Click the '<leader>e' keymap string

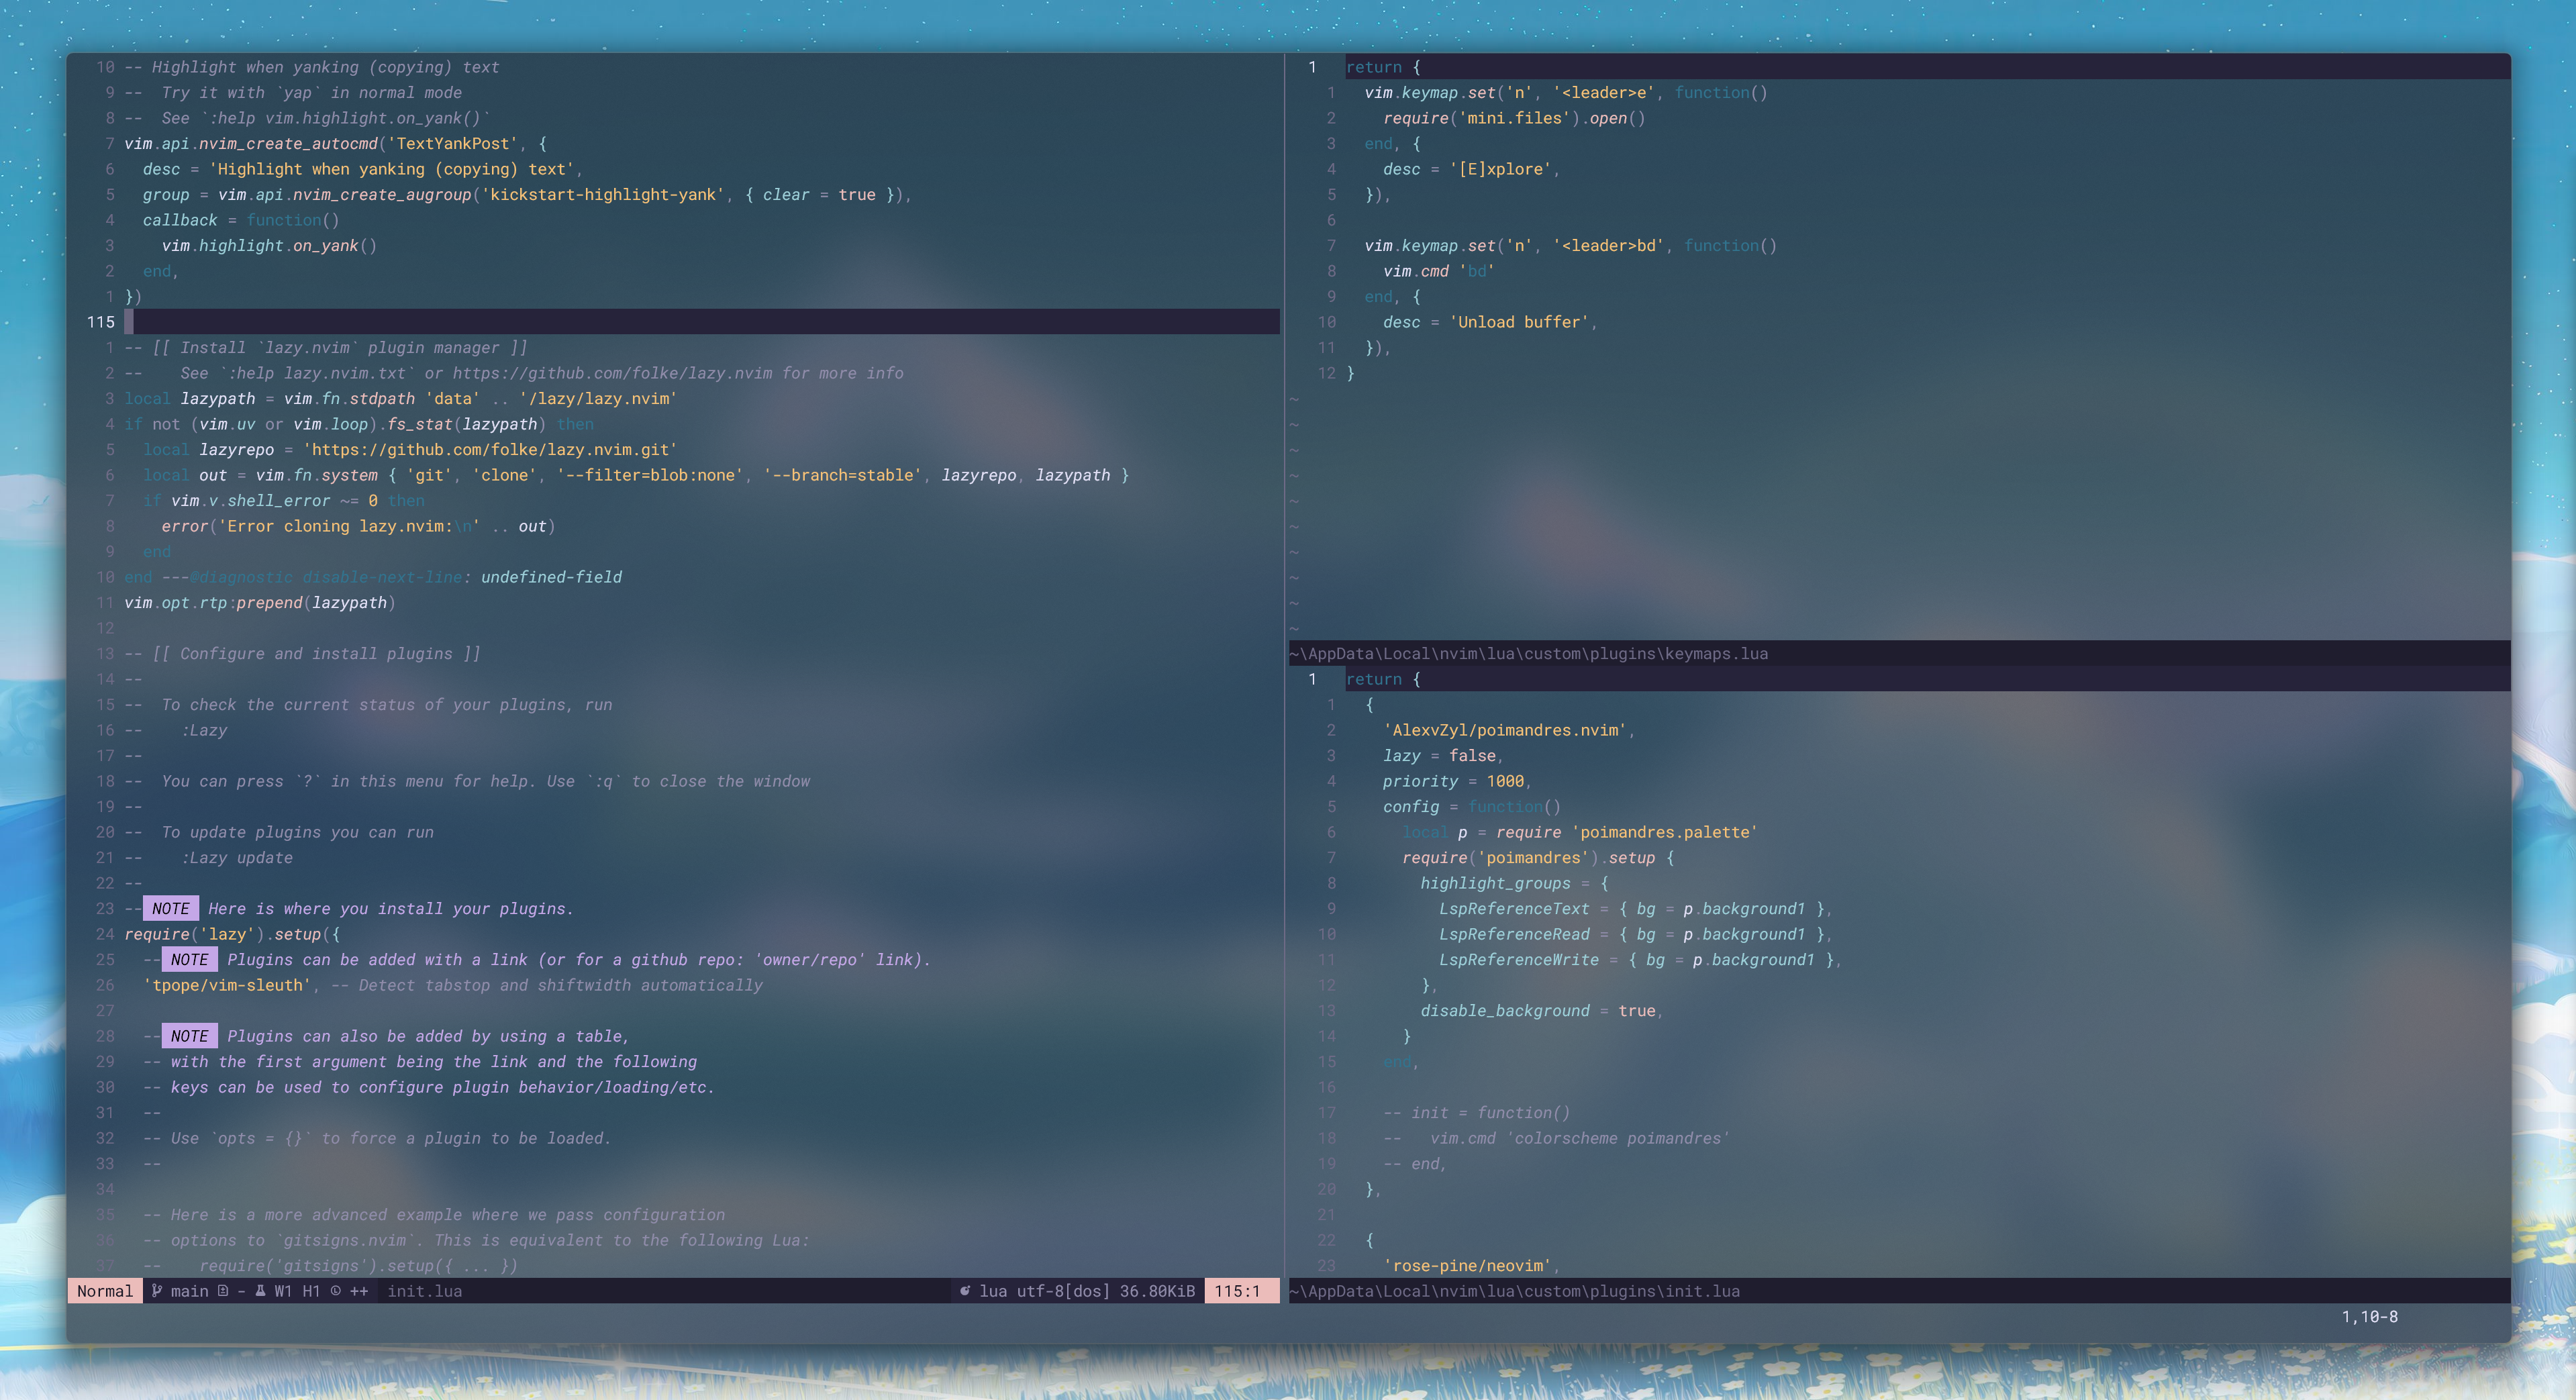coord(1603,93)
